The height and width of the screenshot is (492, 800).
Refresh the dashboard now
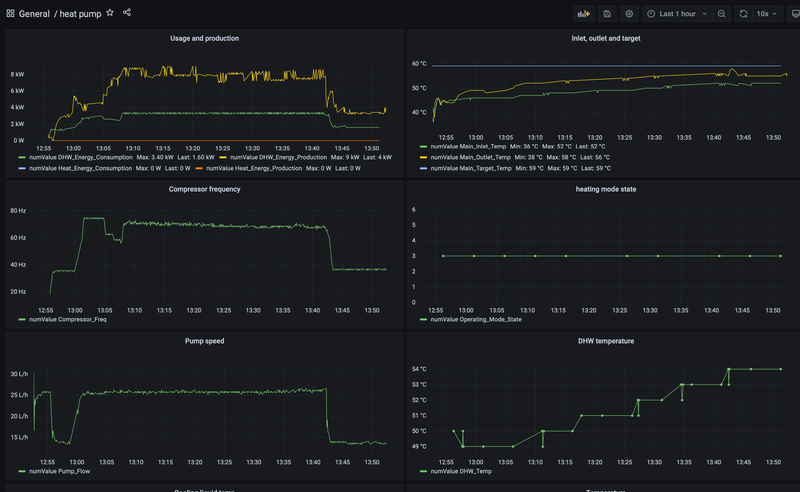pyautogui.click(x=743, y=14)
